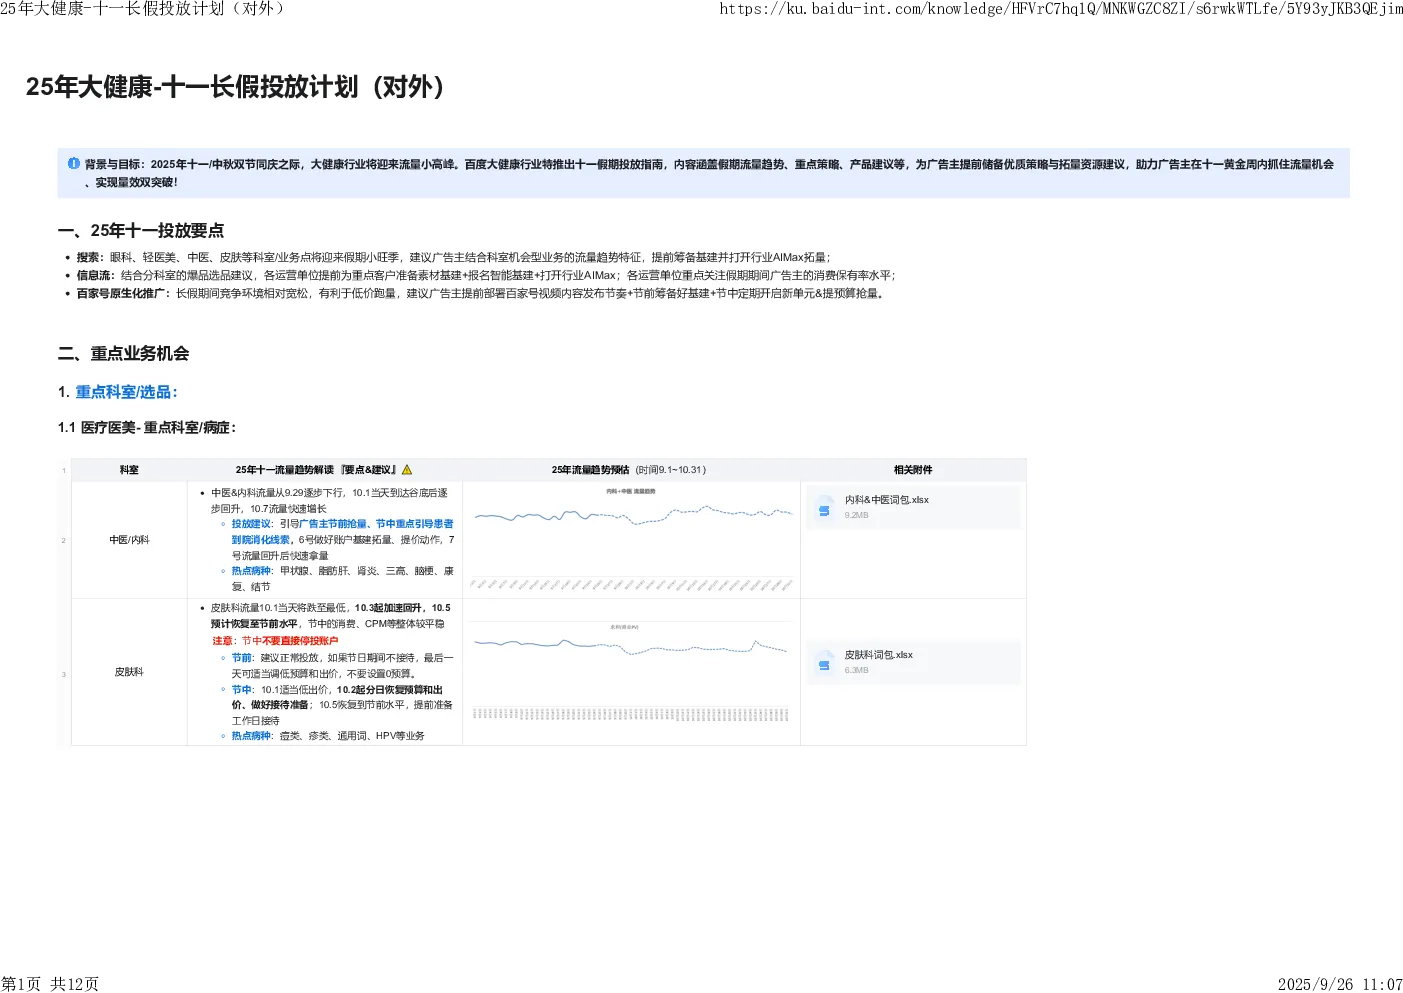Viewport: 1403px width, 993px height.
Task: Click the large title 25年大健康-十一长假投放计划（对外）
Action: click(x=235, y=87)
